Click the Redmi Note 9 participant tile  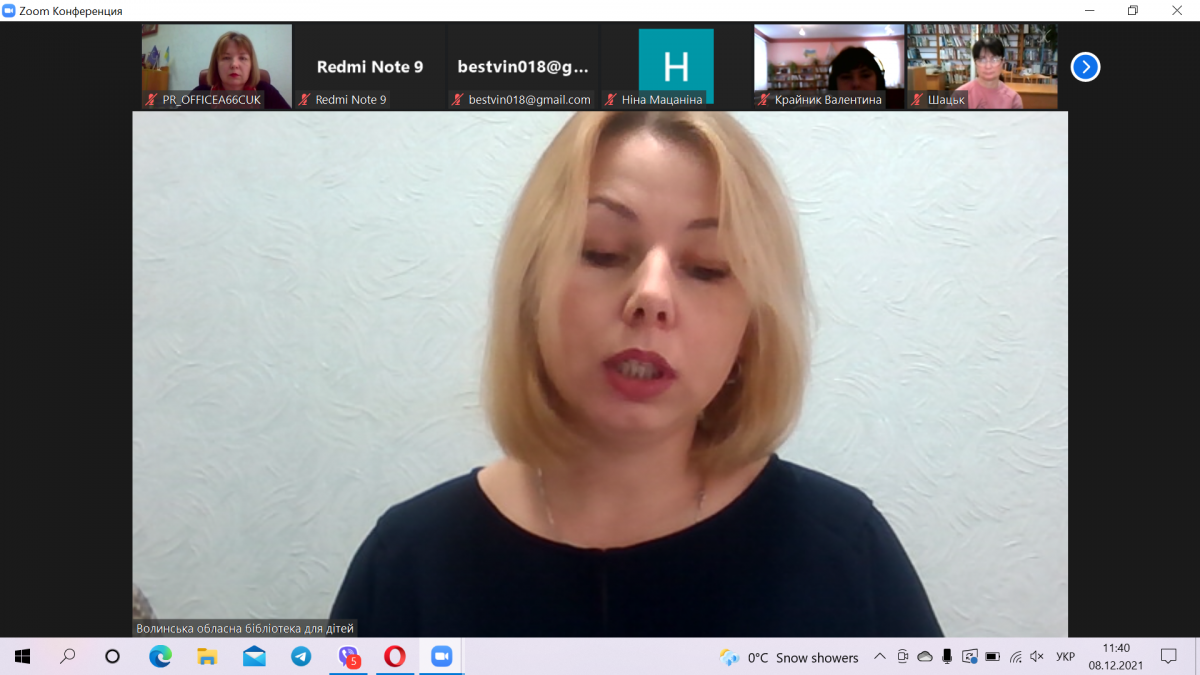pyautogui.click(x=370, y=66)
